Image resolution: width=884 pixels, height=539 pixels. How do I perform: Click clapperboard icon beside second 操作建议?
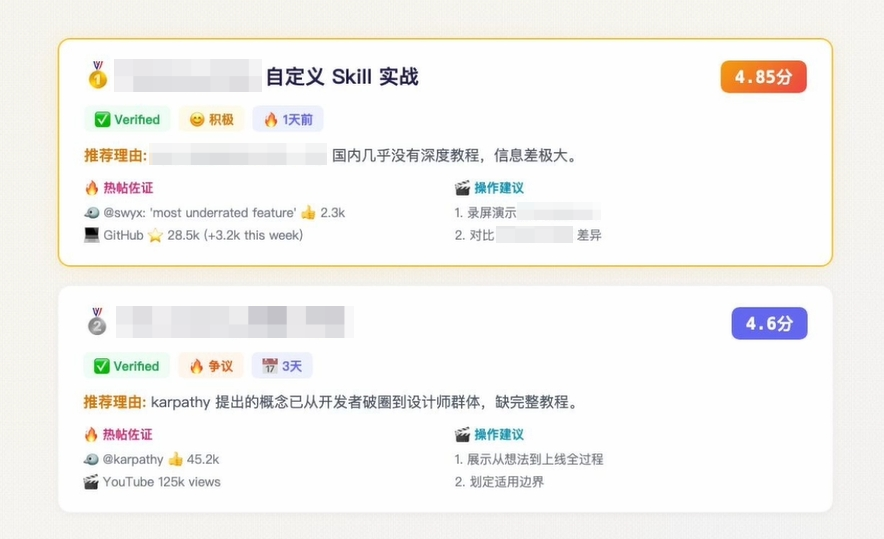(462, 435)
